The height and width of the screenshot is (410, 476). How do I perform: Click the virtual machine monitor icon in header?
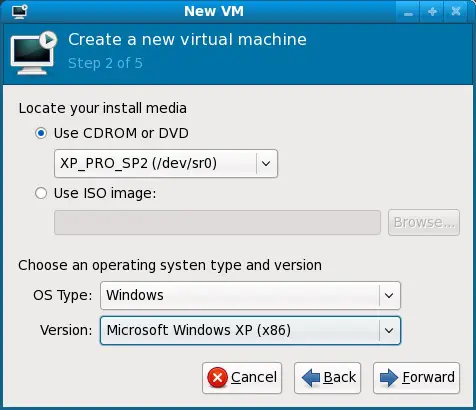pyautogui.click(x=34, y=53)
